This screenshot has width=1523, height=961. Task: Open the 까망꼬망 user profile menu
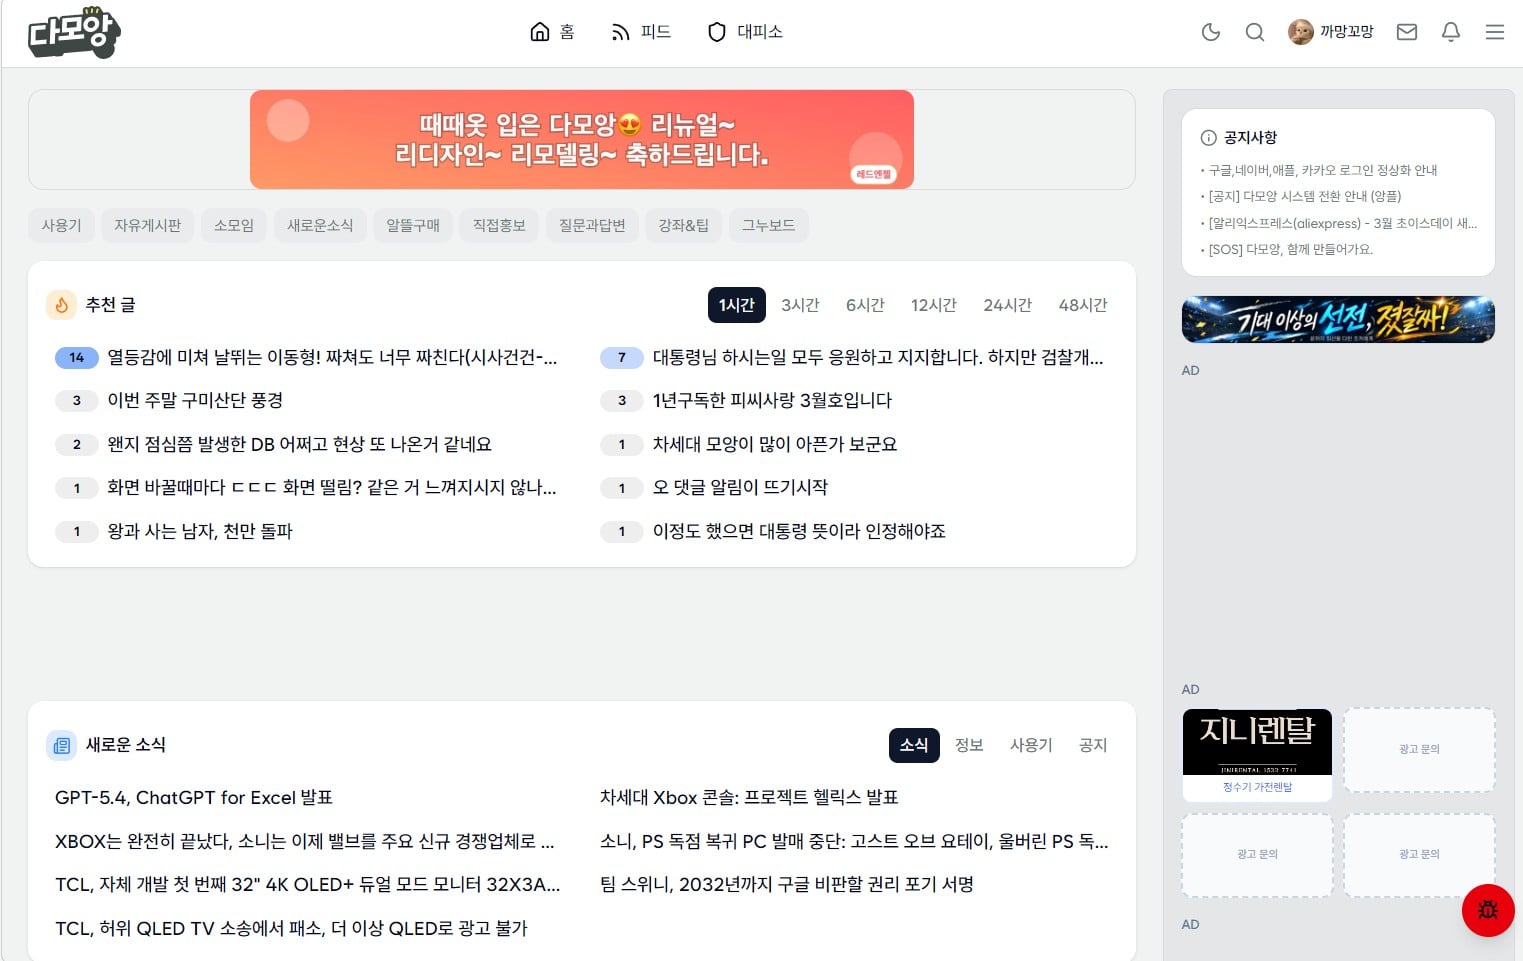[x=1331, y=32]
